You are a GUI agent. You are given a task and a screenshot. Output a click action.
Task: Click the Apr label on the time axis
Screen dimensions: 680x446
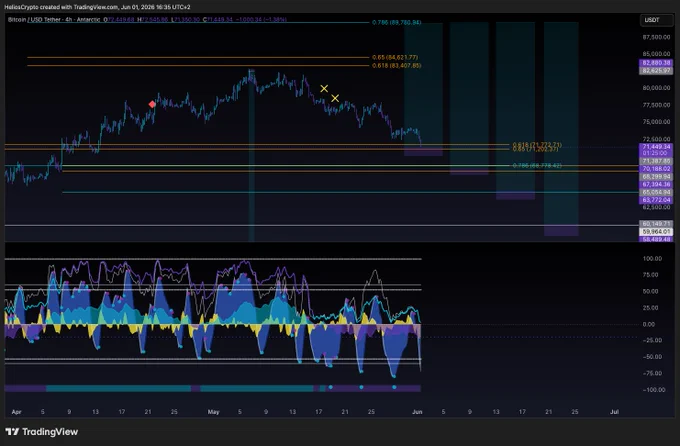click(16, 412)
